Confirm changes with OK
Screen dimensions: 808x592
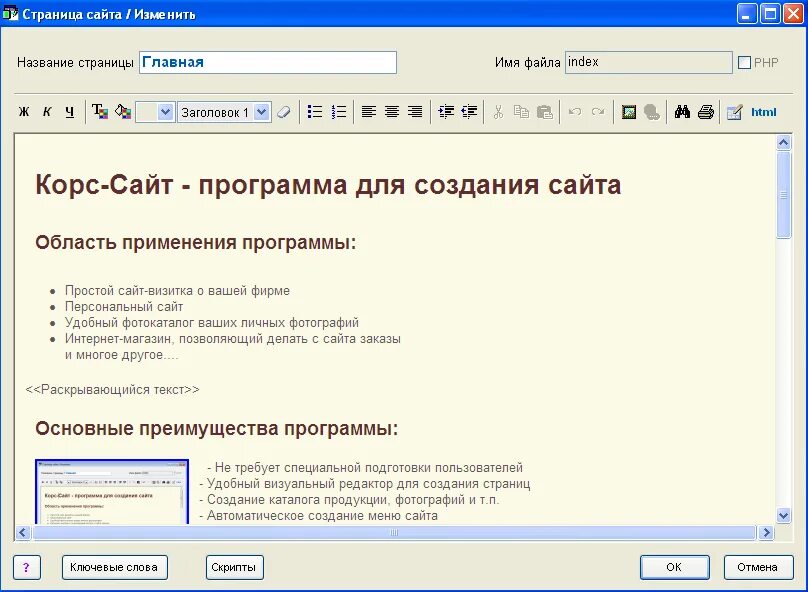click(675, 567)
